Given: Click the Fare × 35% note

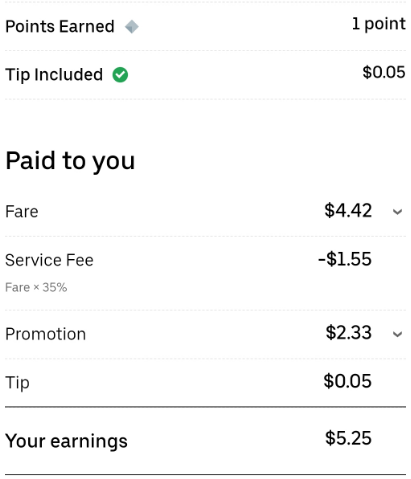Looking at the screenshot, I should [x=36, y=287].
